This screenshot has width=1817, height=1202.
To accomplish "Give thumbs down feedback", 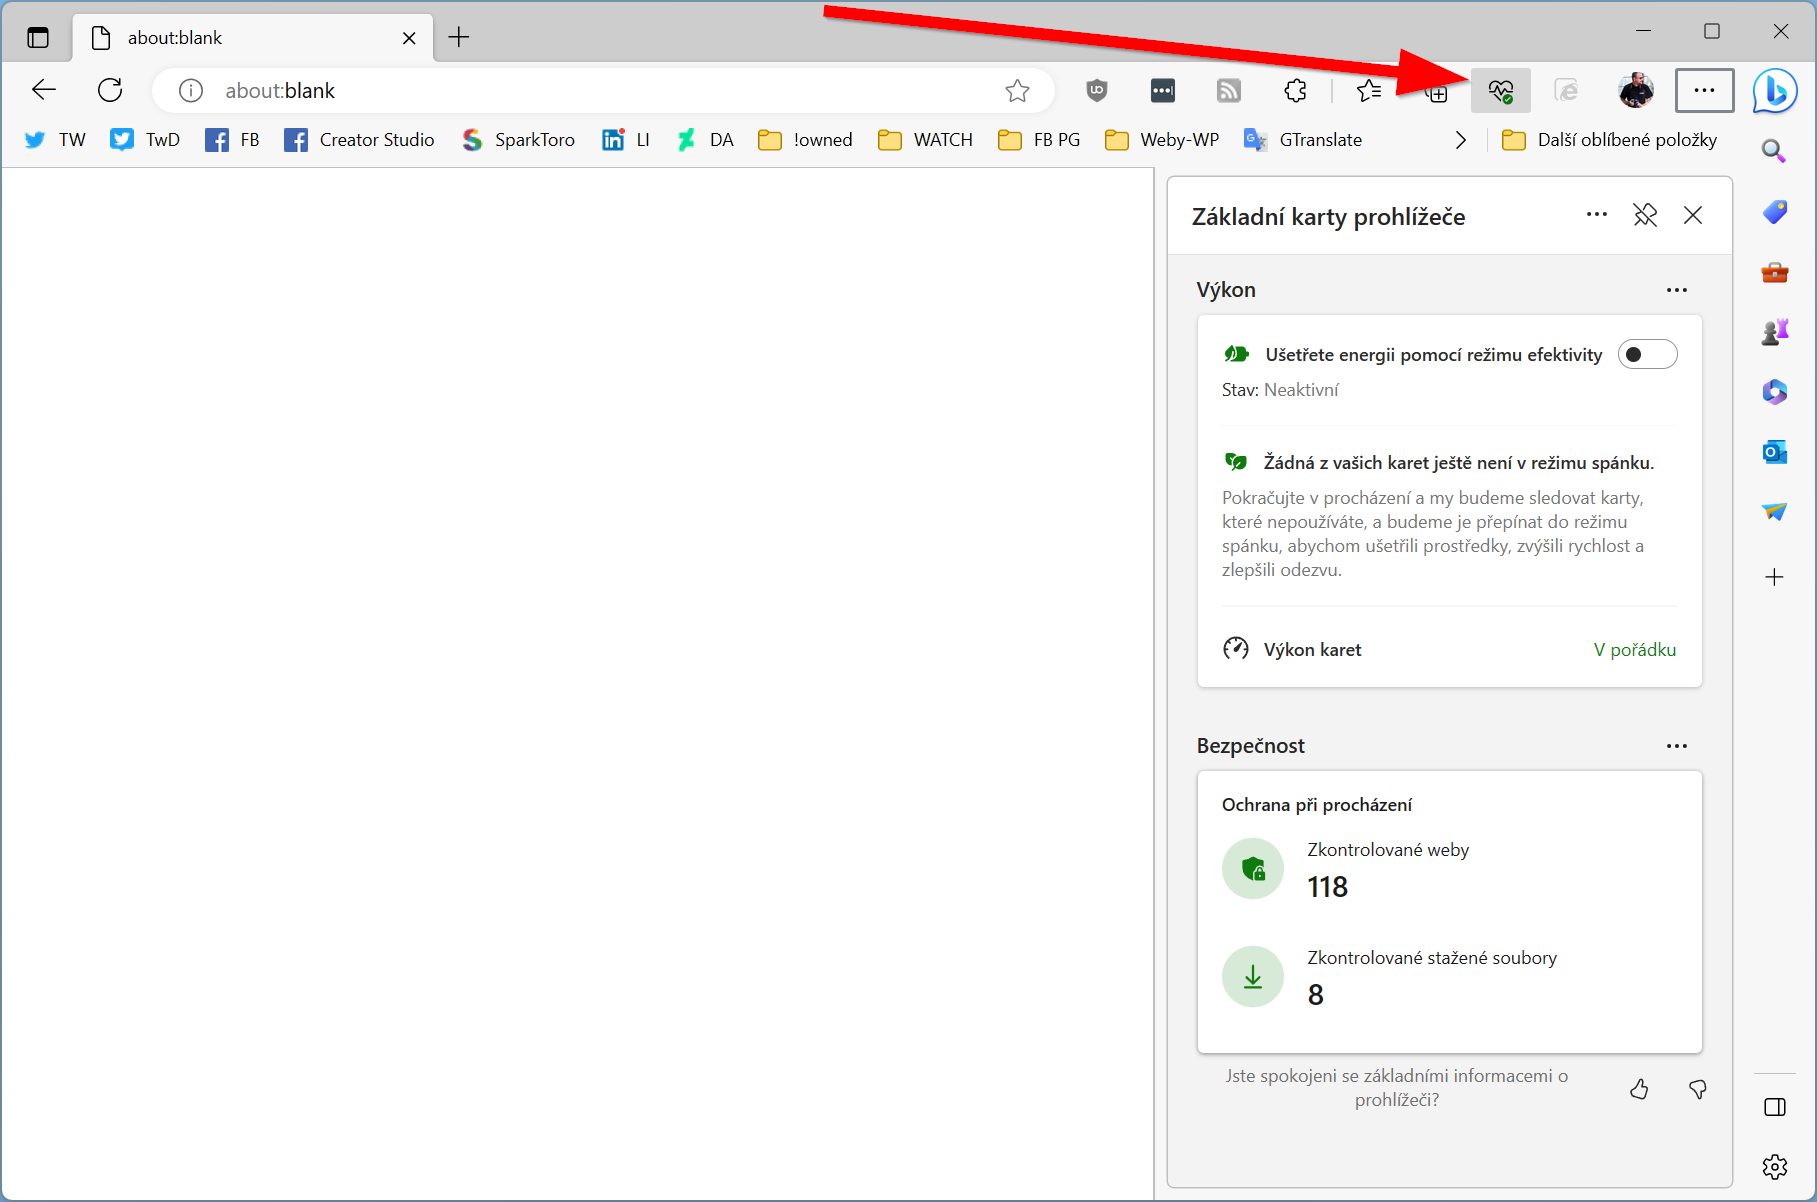I will (x=1697, y=1089).
